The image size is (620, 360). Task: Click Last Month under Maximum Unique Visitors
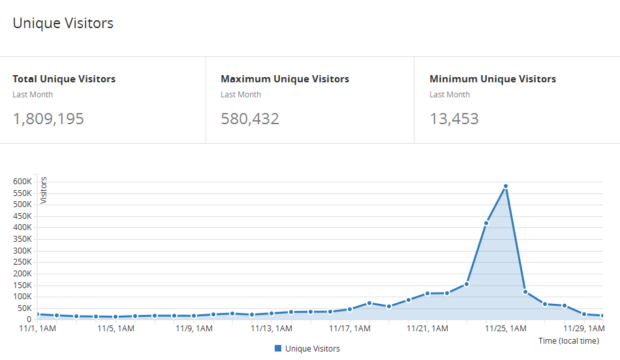[241, 95]
